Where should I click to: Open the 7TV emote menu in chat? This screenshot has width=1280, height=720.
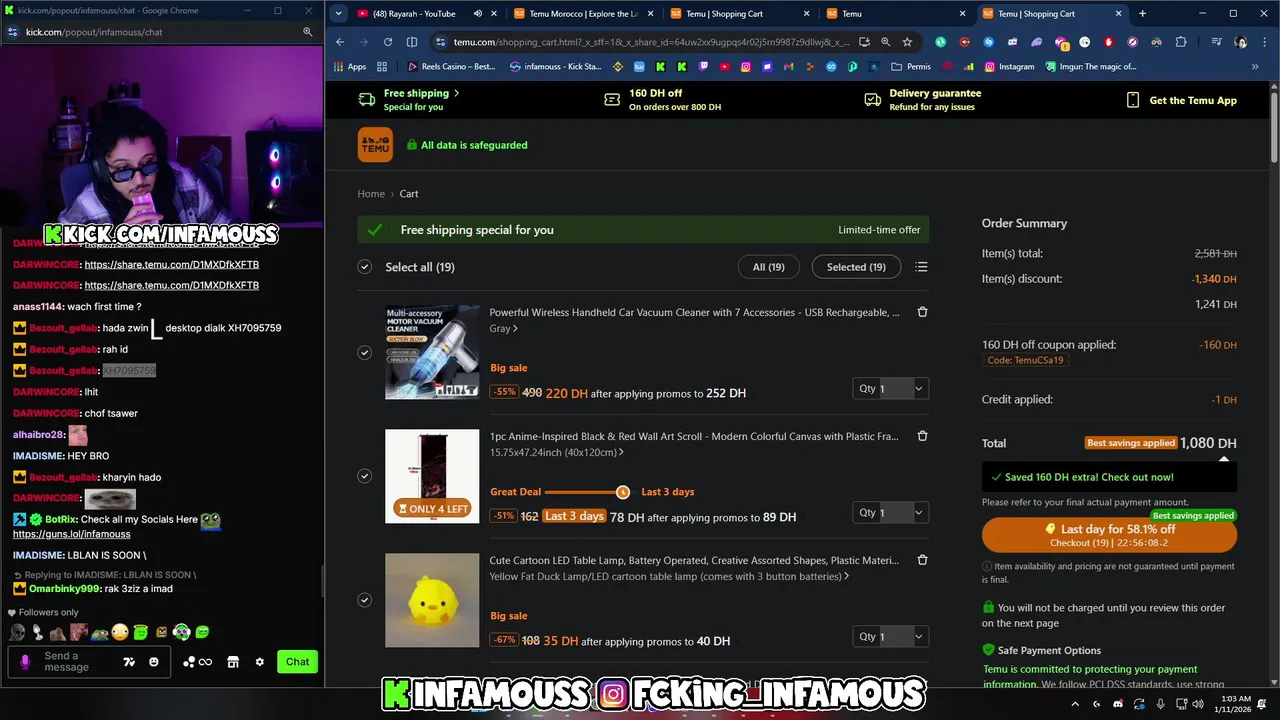coord(129,662)
